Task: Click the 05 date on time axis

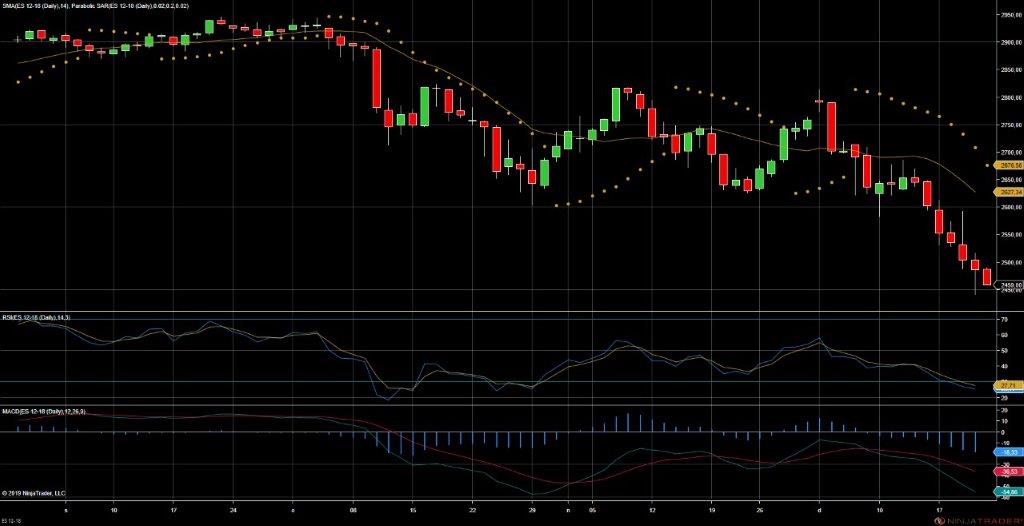Action: coord(592,508)
